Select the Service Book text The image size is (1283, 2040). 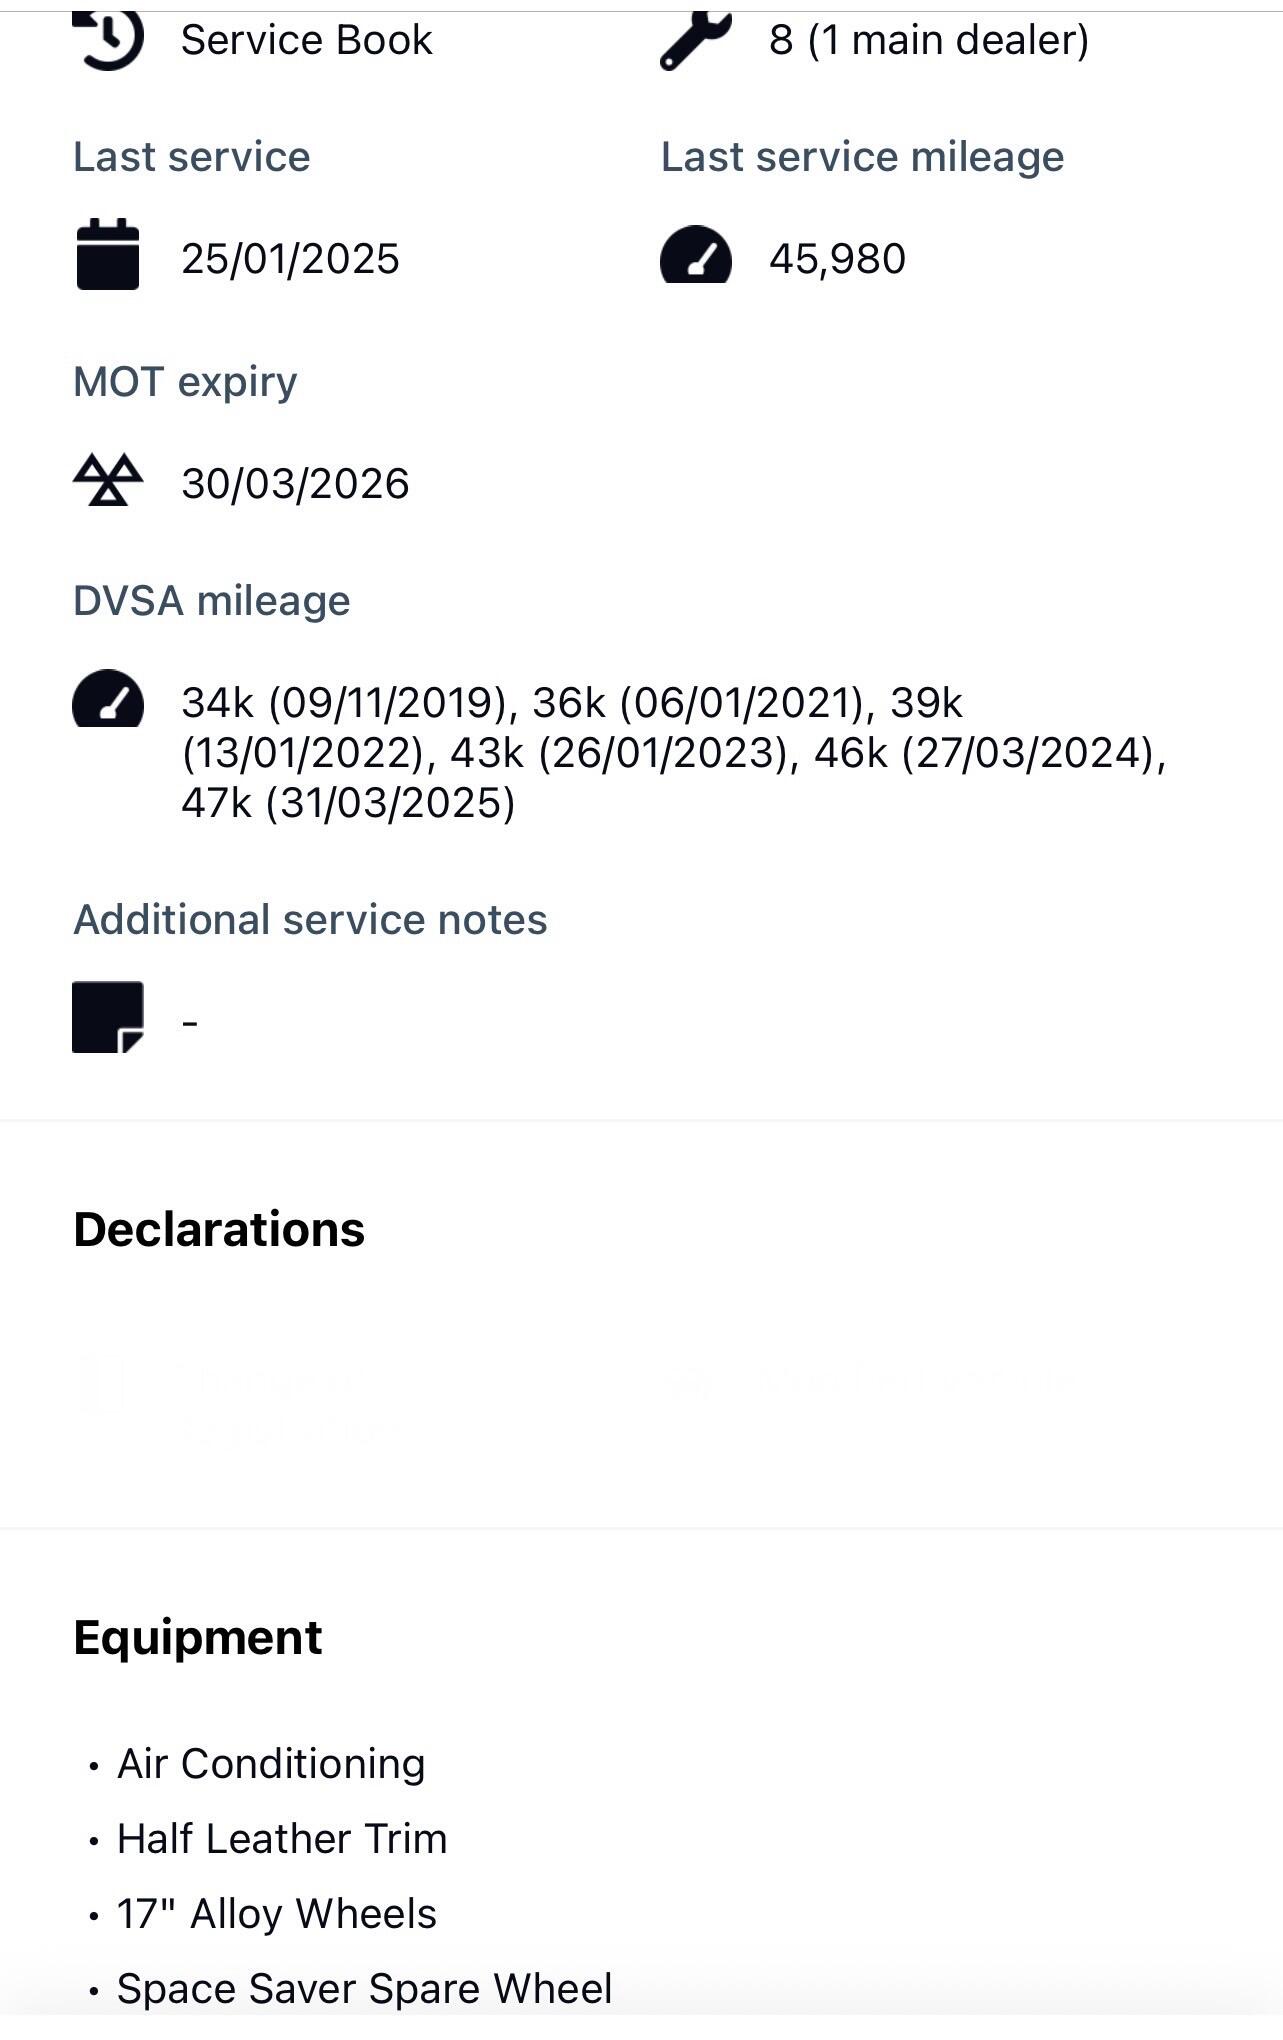(306, 40)
